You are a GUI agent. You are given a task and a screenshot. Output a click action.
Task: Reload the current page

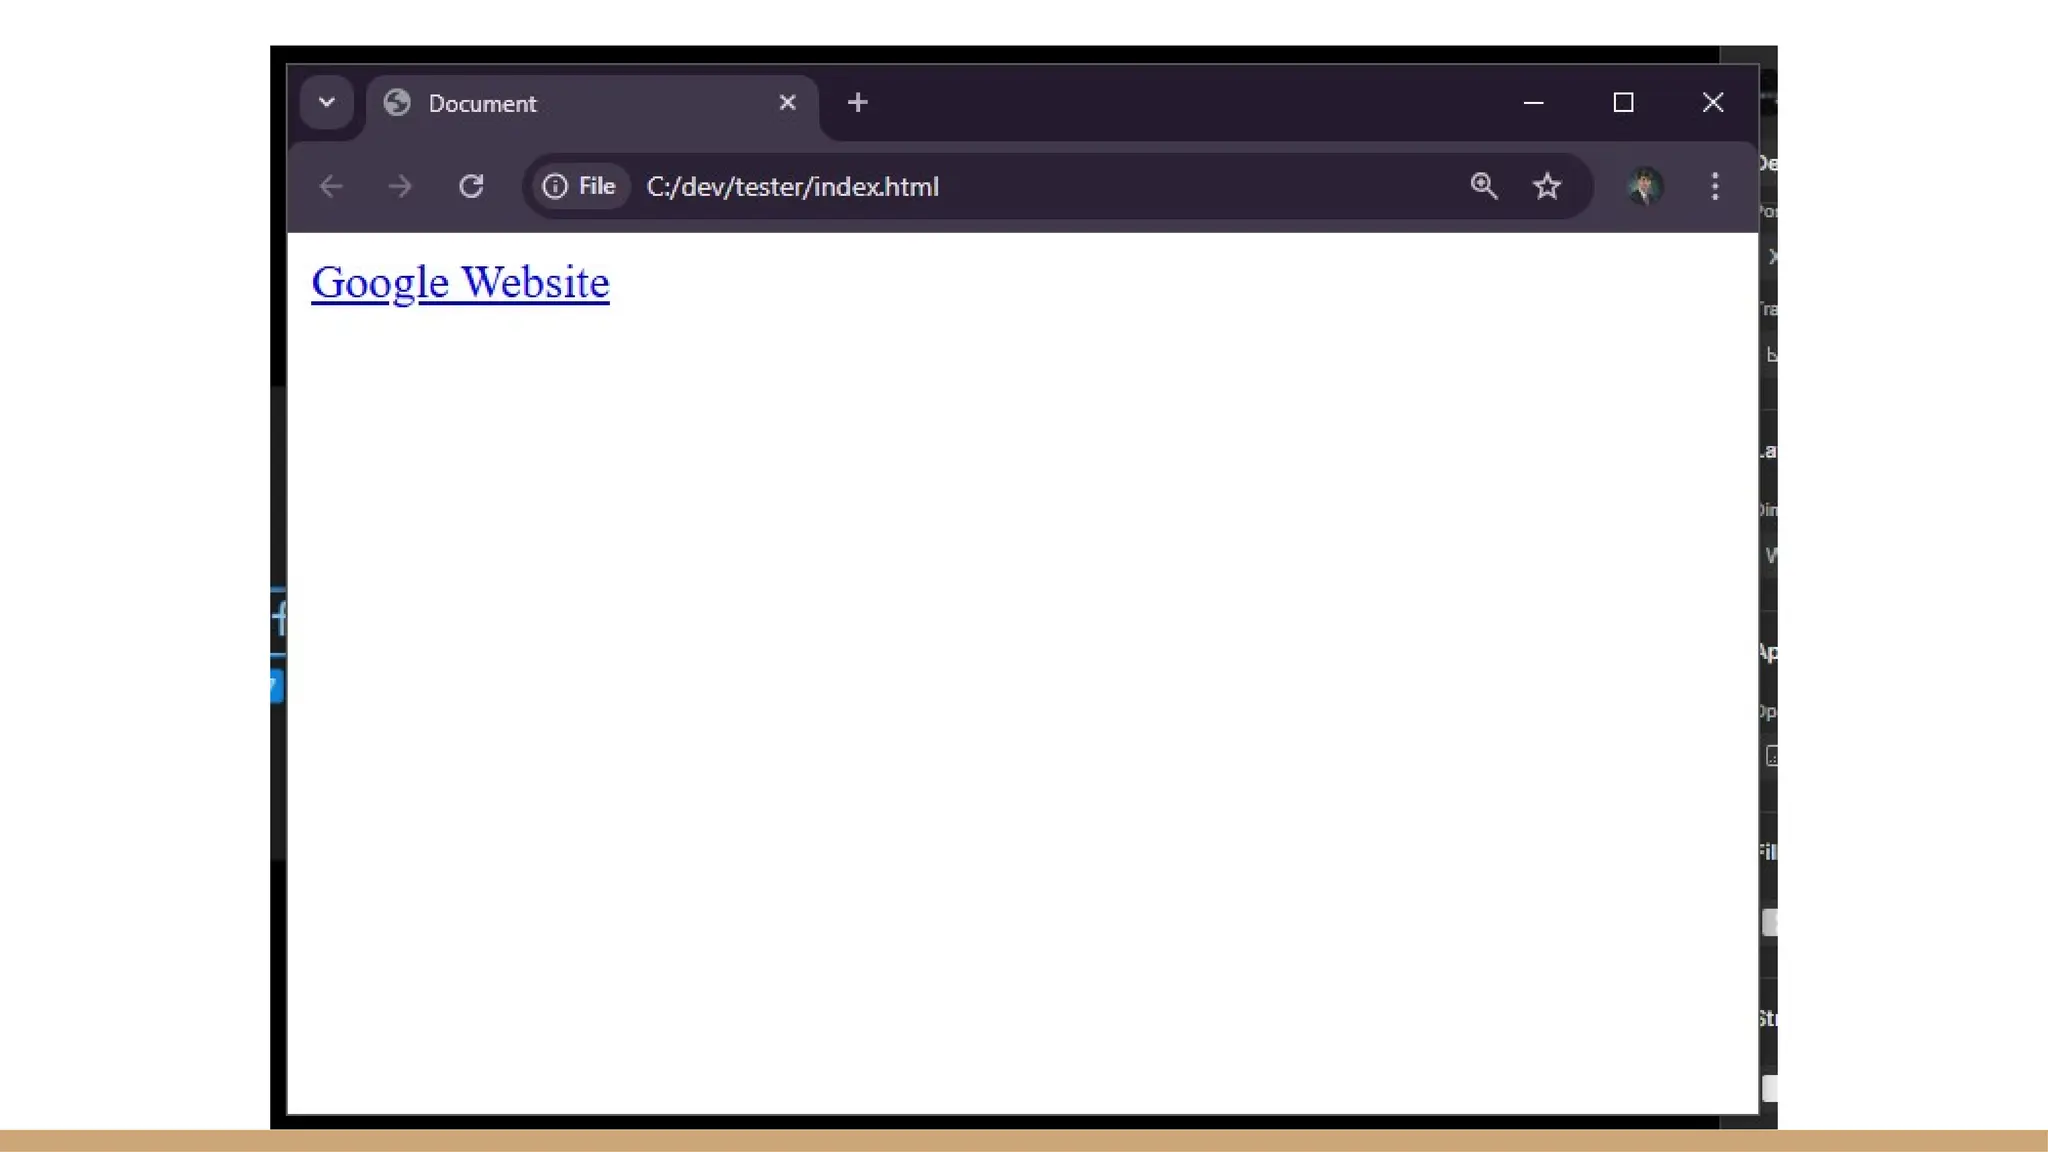[x=471, y=187]
